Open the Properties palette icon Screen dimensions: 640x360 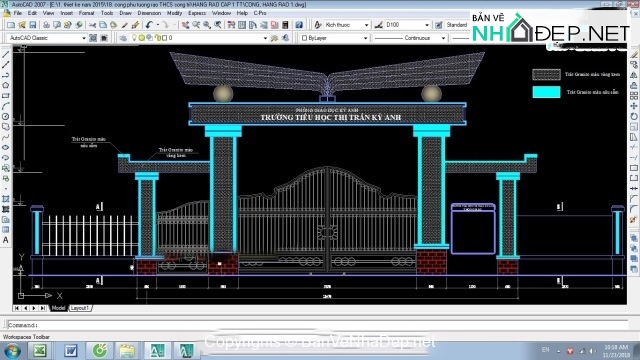[x=231, y=25]
